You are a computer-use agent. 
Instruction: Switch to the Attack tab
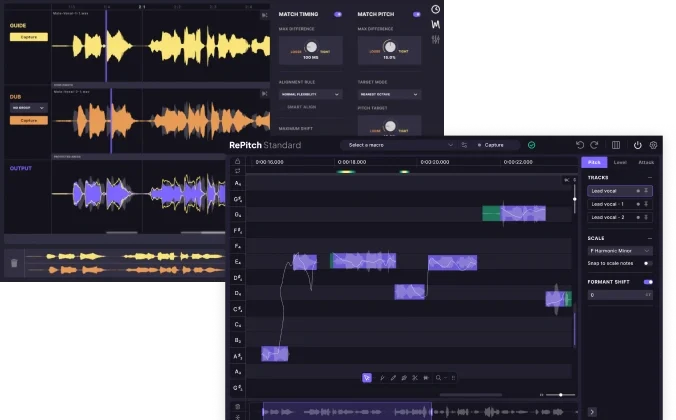(x=646, y=162)
